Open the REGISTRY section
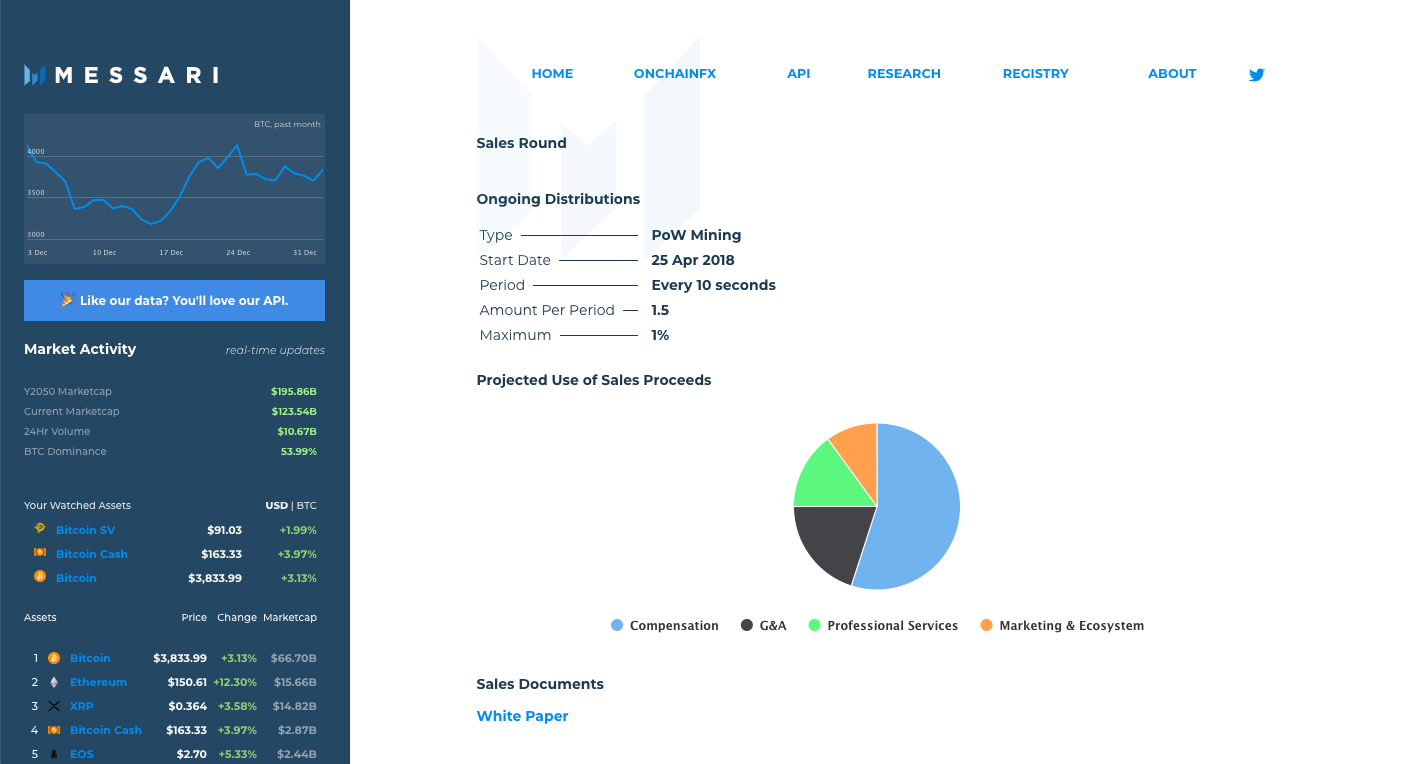Viewport: 1402px width, 764px height. pyautogui.click(x=1035, y=74)
